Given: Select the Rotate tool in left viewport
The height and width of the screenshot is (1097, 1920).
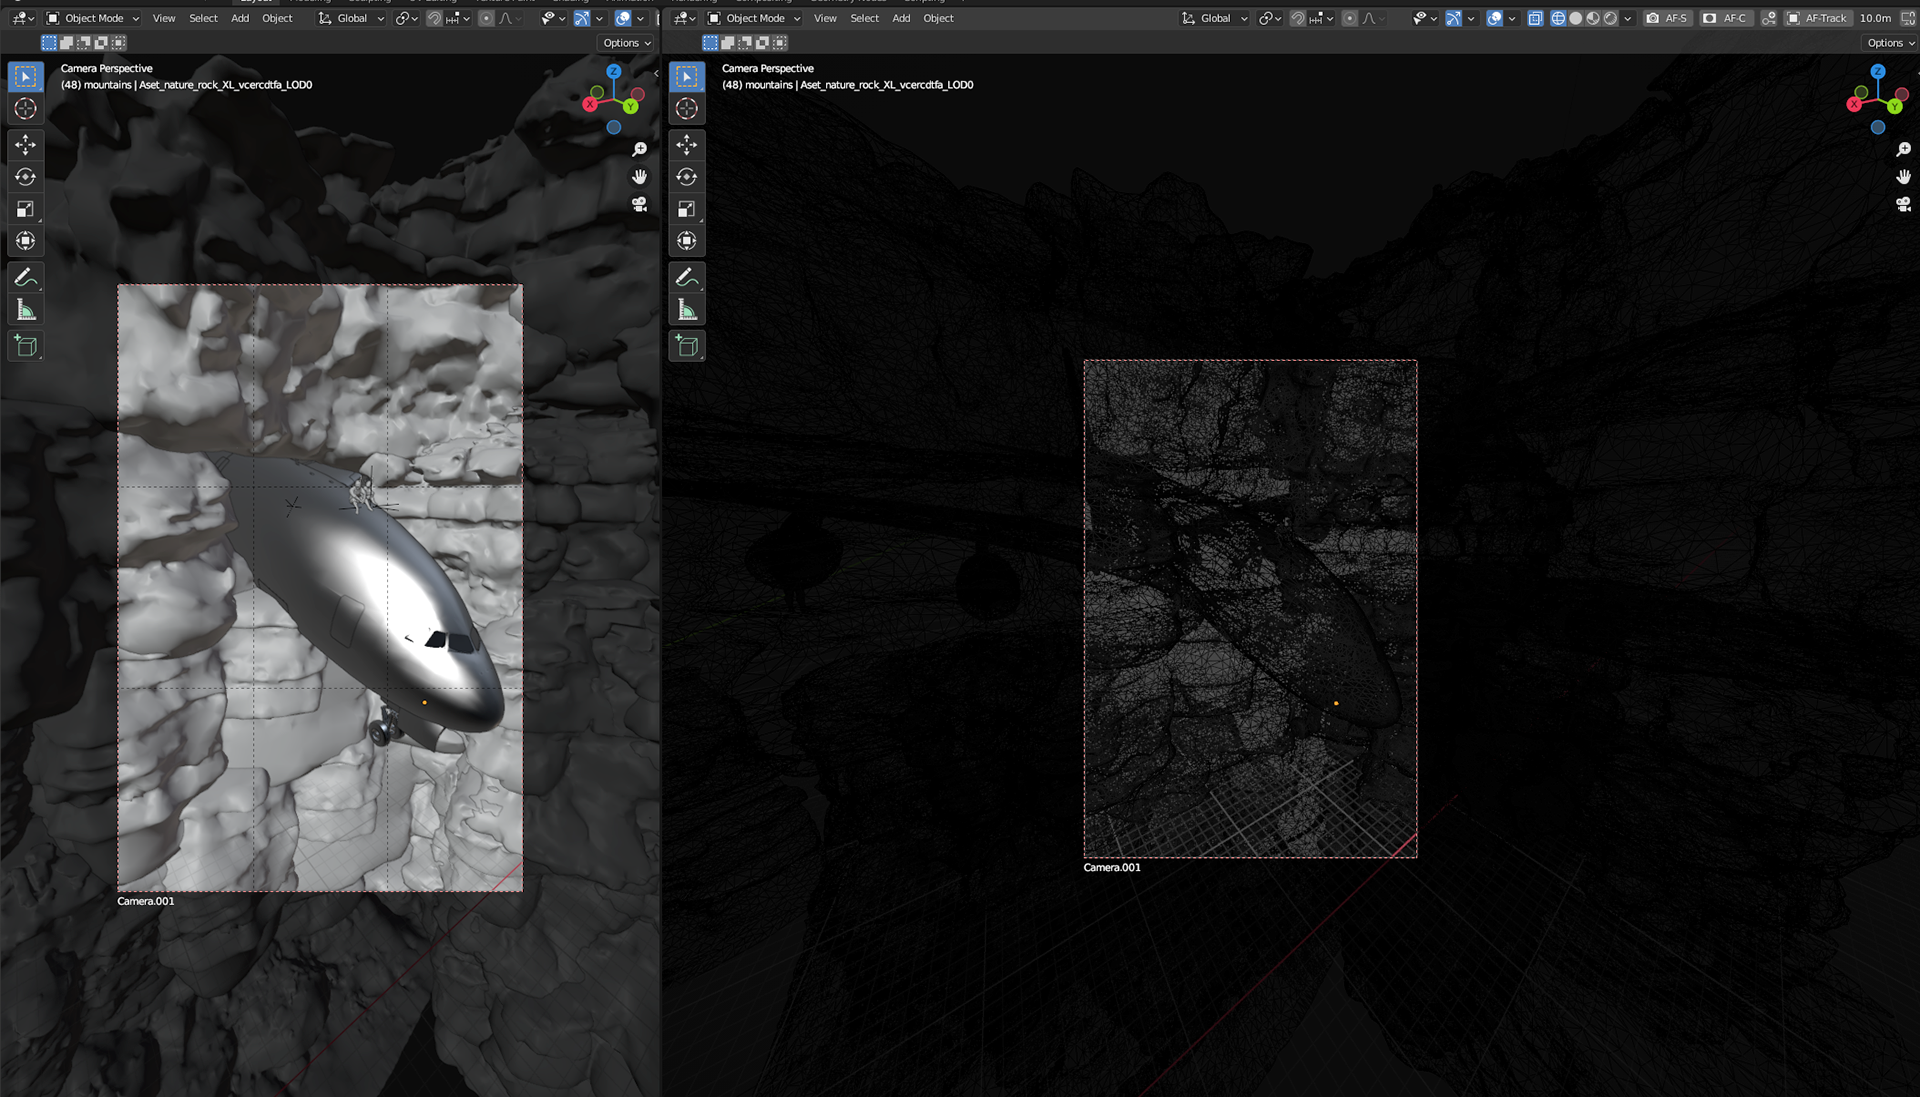Looking at the screenshot, I should (x=25, y=177).
